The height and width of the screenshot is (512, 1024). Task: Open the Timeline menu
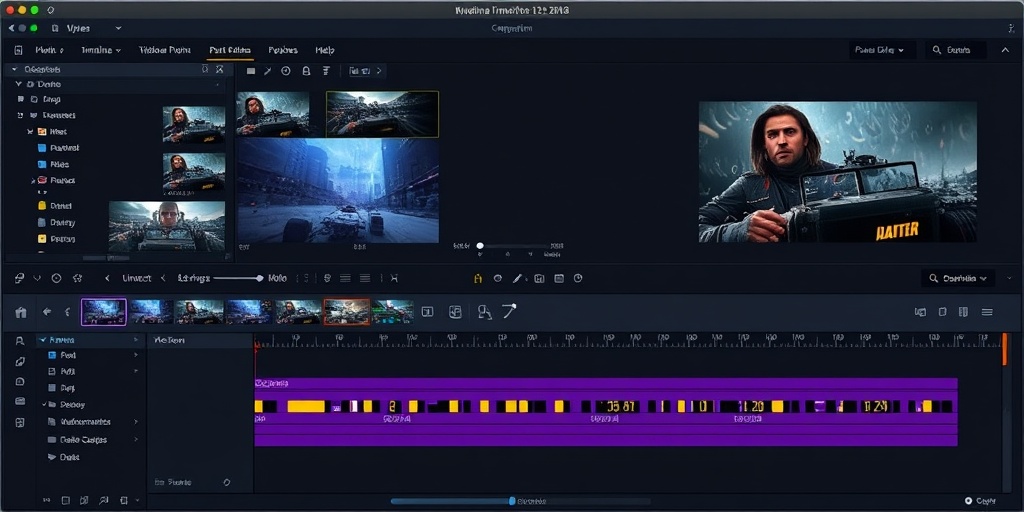[x=101, y=50]
